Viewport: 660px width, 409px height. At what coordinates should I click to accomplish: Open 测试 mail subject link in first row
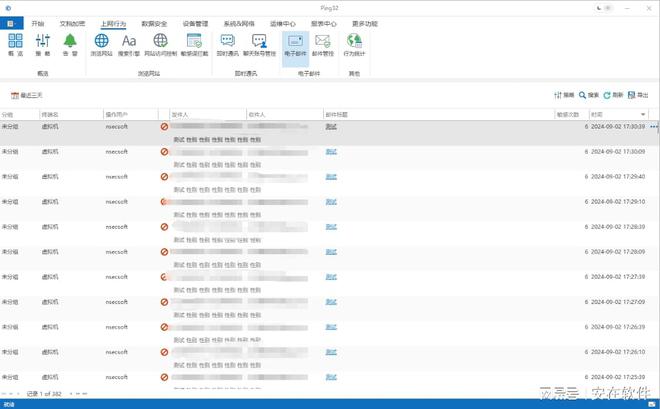click(x=331, y=127)
